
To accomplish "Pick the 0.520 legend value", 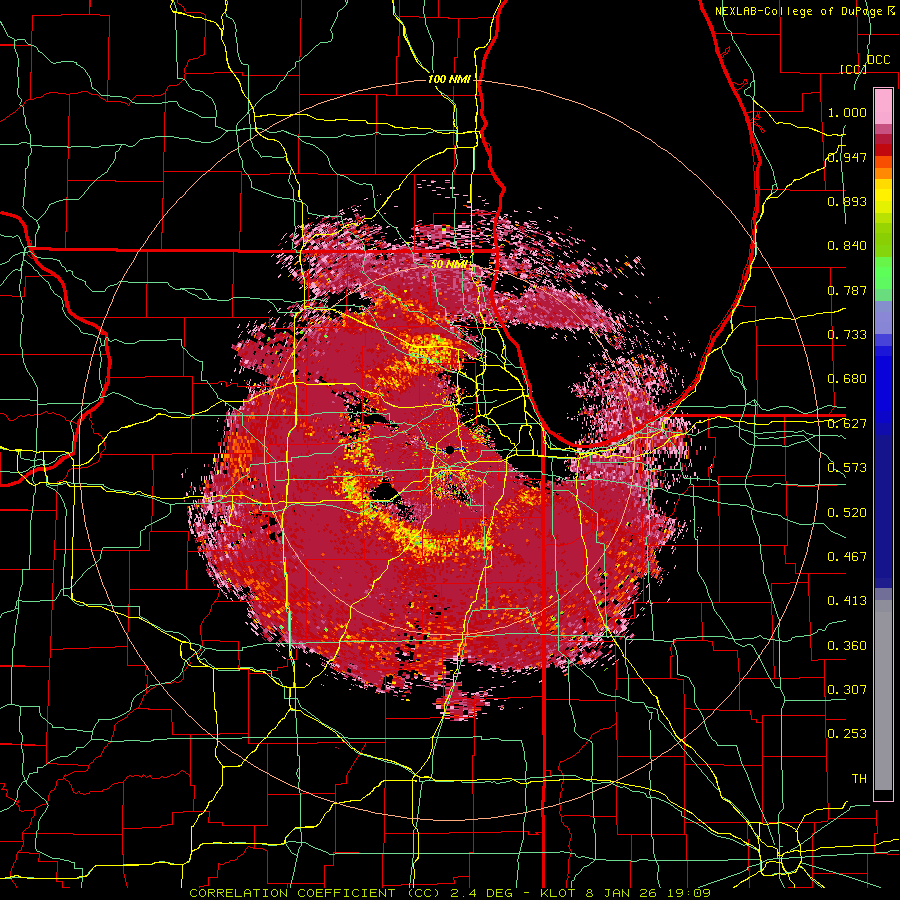I will pos(847,513).
